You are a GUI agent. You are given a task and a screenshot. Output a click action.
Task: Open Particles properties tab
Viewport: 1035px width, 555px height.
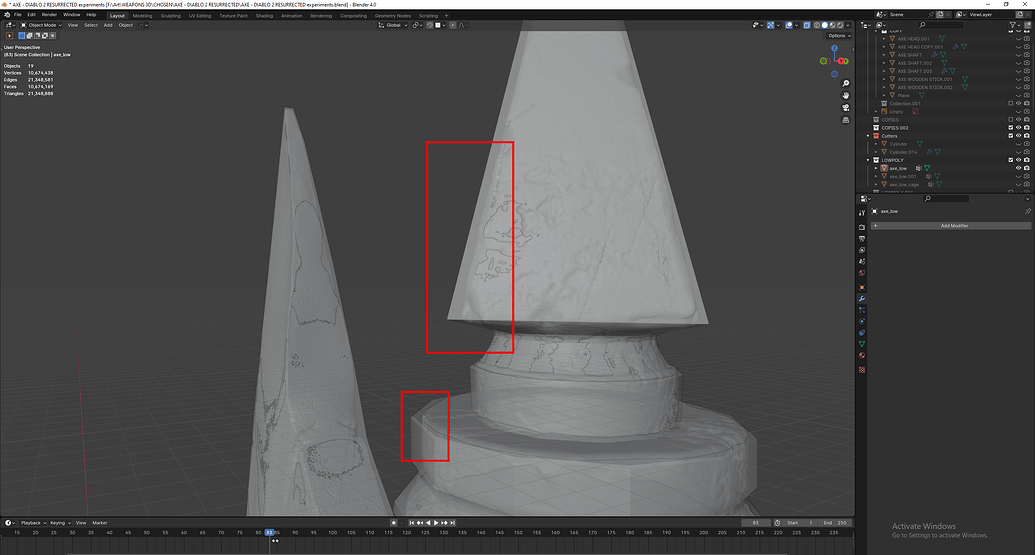tap(862, 310)
